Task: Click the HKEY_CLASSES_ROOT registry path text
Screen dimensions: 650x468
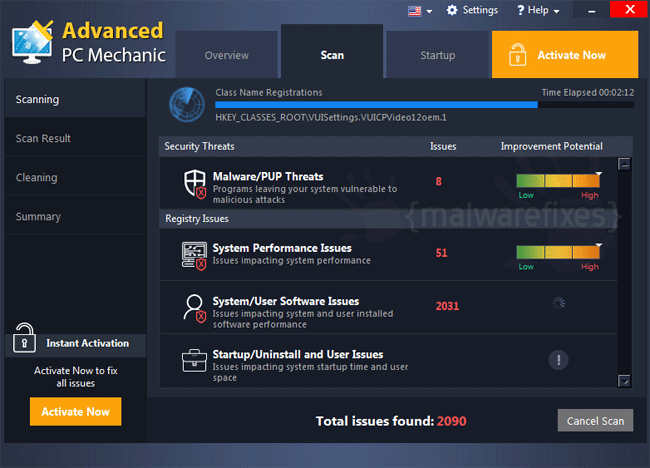Action: 331,117
